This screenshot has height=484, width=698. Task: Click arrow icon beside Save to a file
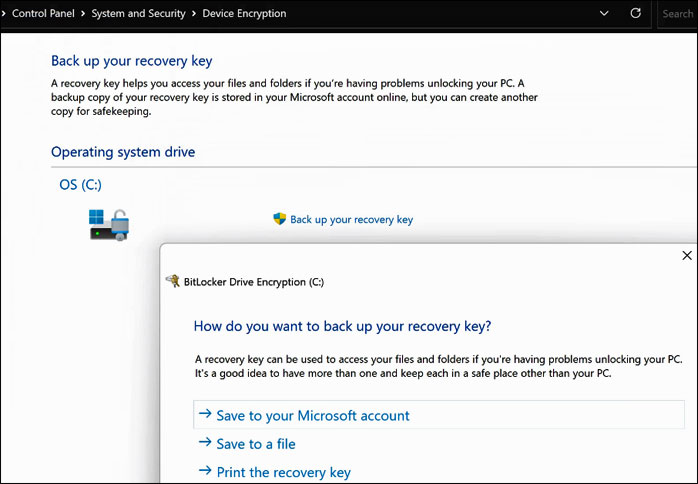click(x=205, y=442)
